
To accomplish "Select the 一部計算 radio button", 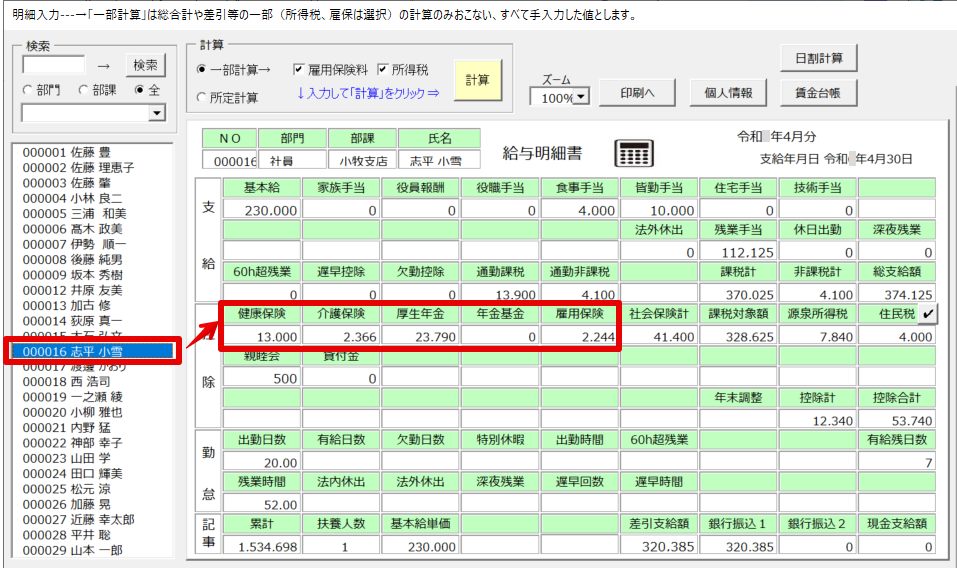I will (x=202, y=70).
